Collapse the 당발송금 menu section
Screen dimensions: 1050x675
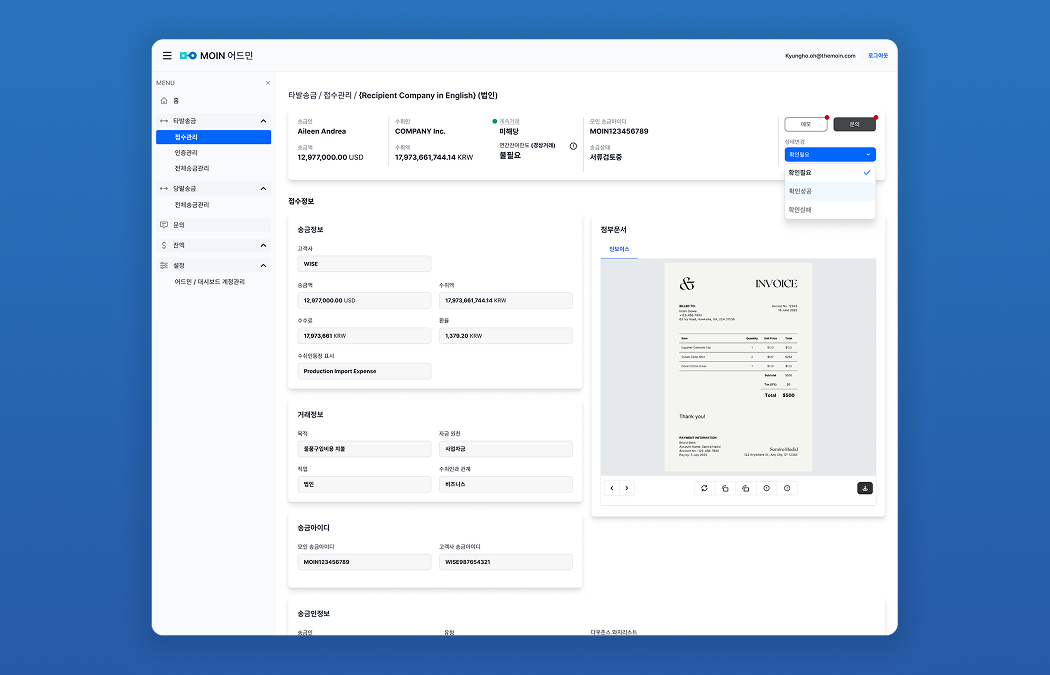point(263,189)
